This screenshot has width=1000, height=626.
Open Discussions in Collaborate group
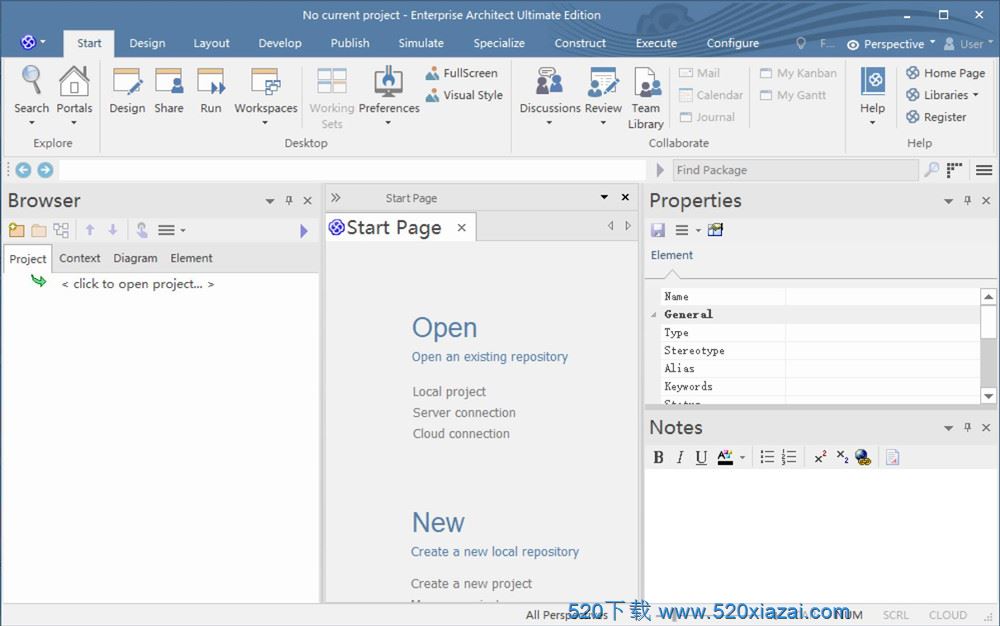click(x=550, y=94)
